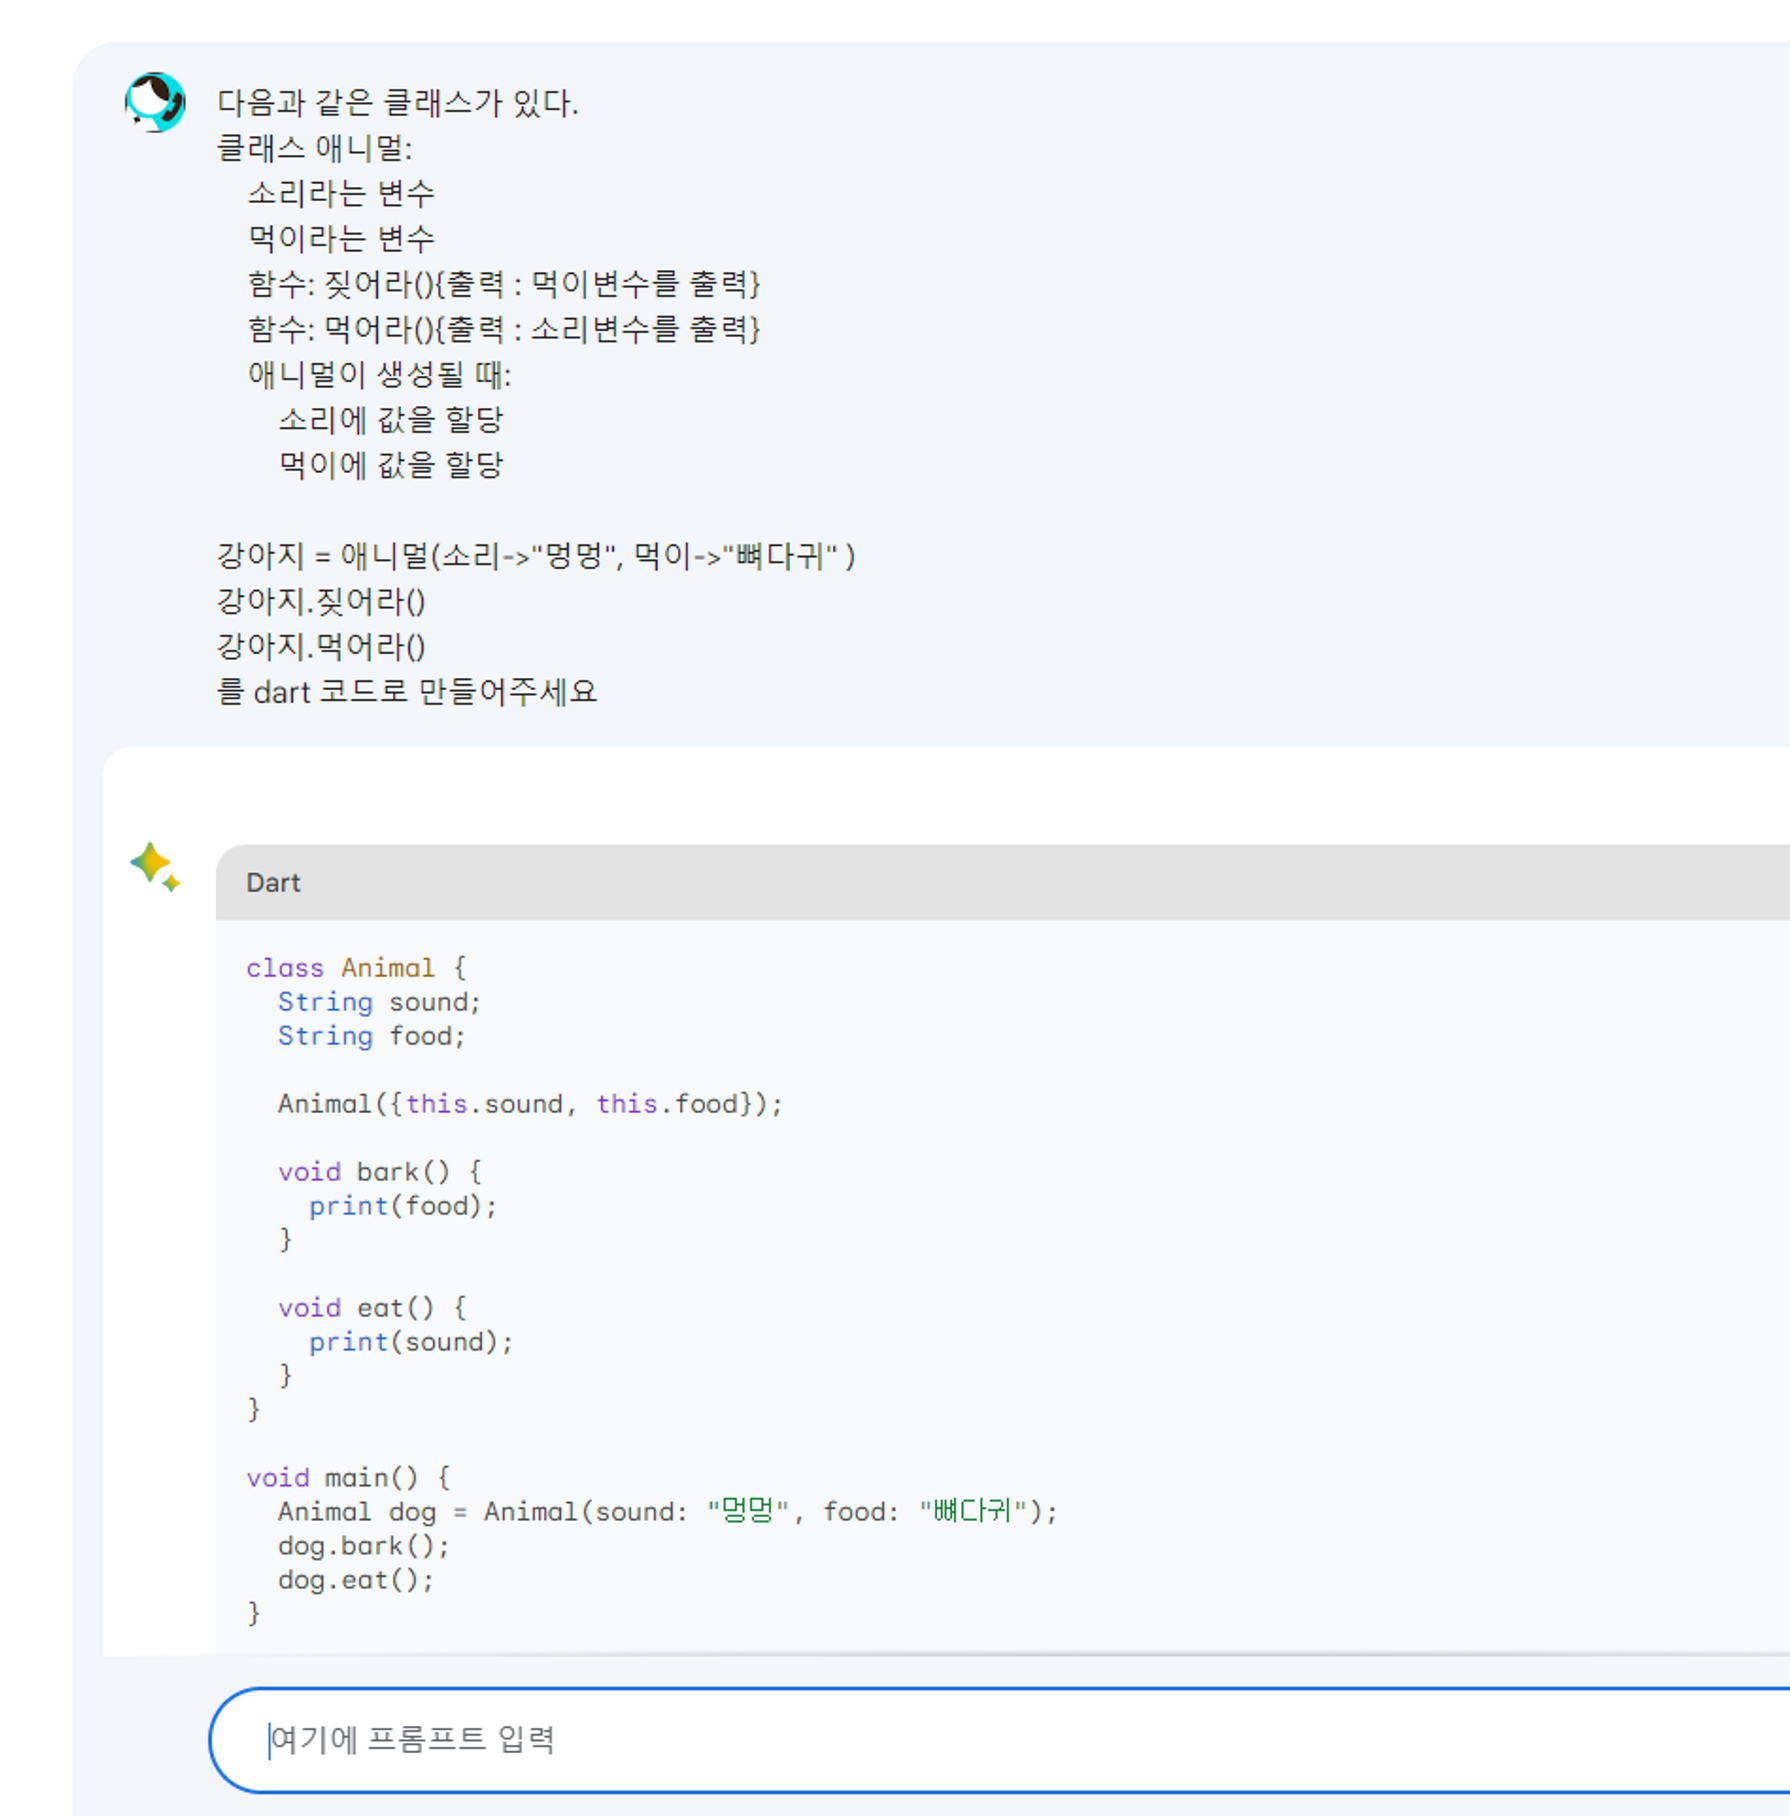Click the line 다음과 같은 클래스가 있다.
1790x1816 pixels.
click(x=398, y=103)
